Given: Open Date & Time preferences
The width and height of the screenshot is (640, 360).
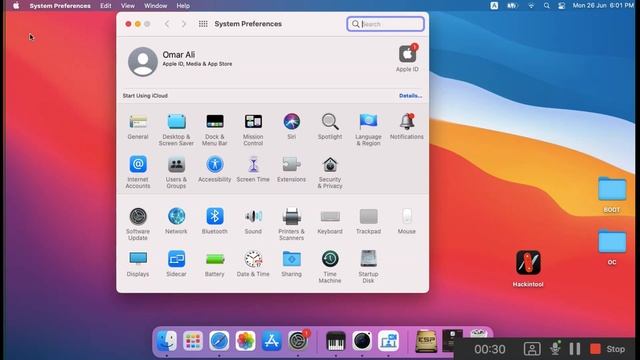Looking at the screenshot, I should coord(253,264).
